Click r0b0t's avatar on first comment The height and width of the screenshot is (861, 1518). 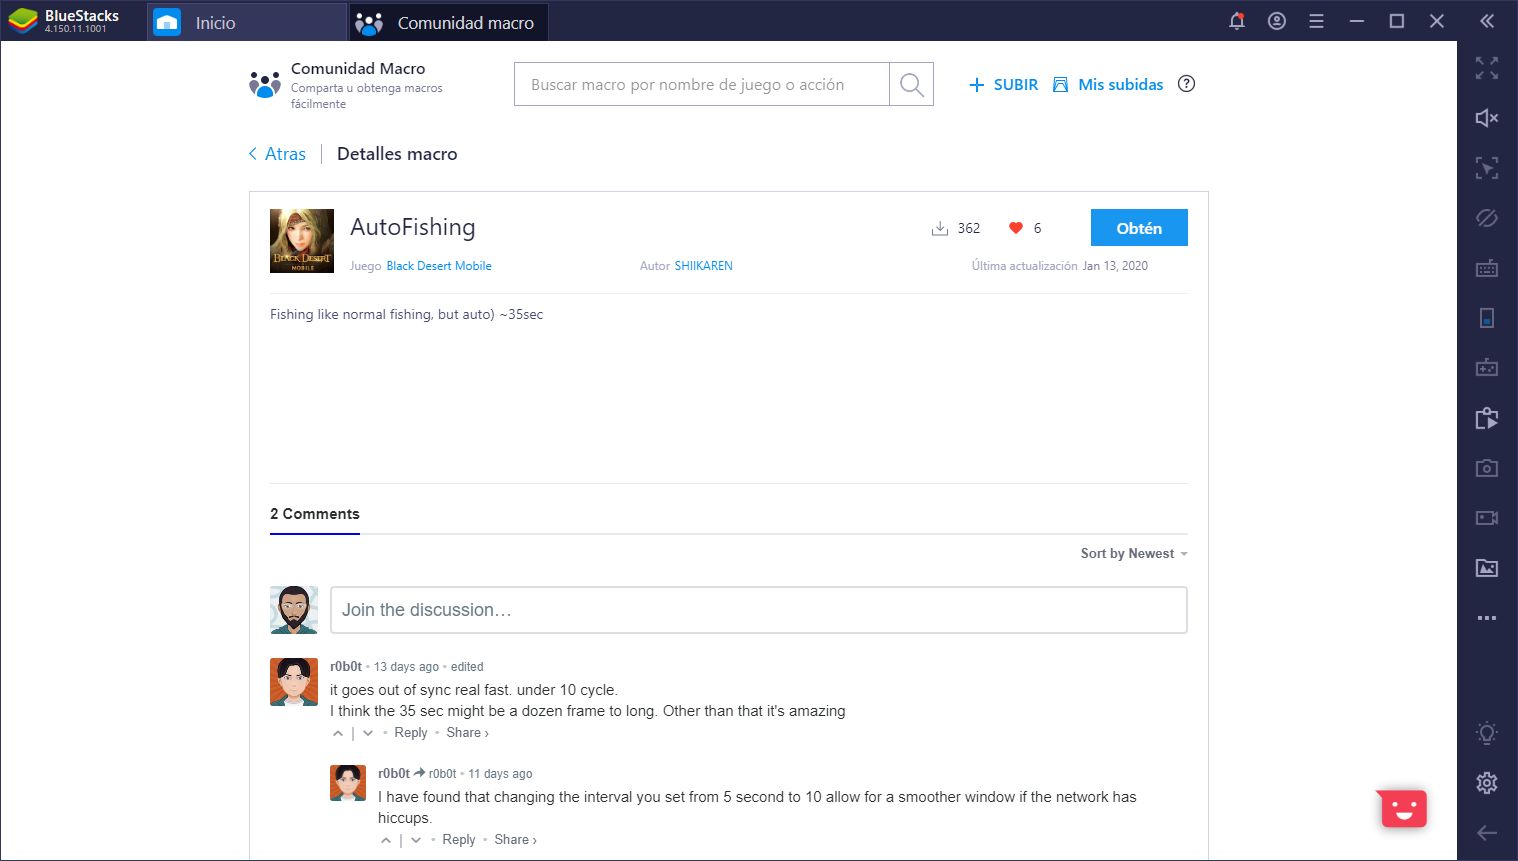[294, 682]
